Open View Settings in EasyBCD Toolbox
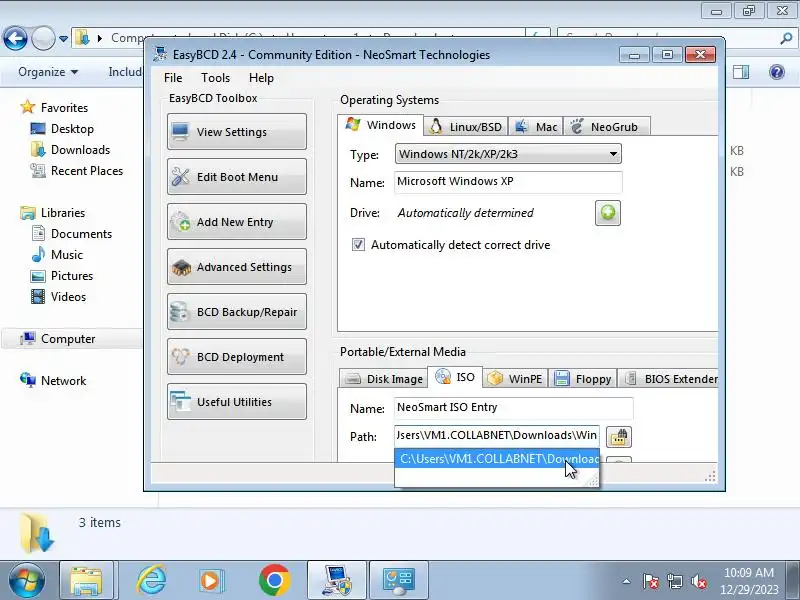This screenshot has height=600, width=800. 237,132
